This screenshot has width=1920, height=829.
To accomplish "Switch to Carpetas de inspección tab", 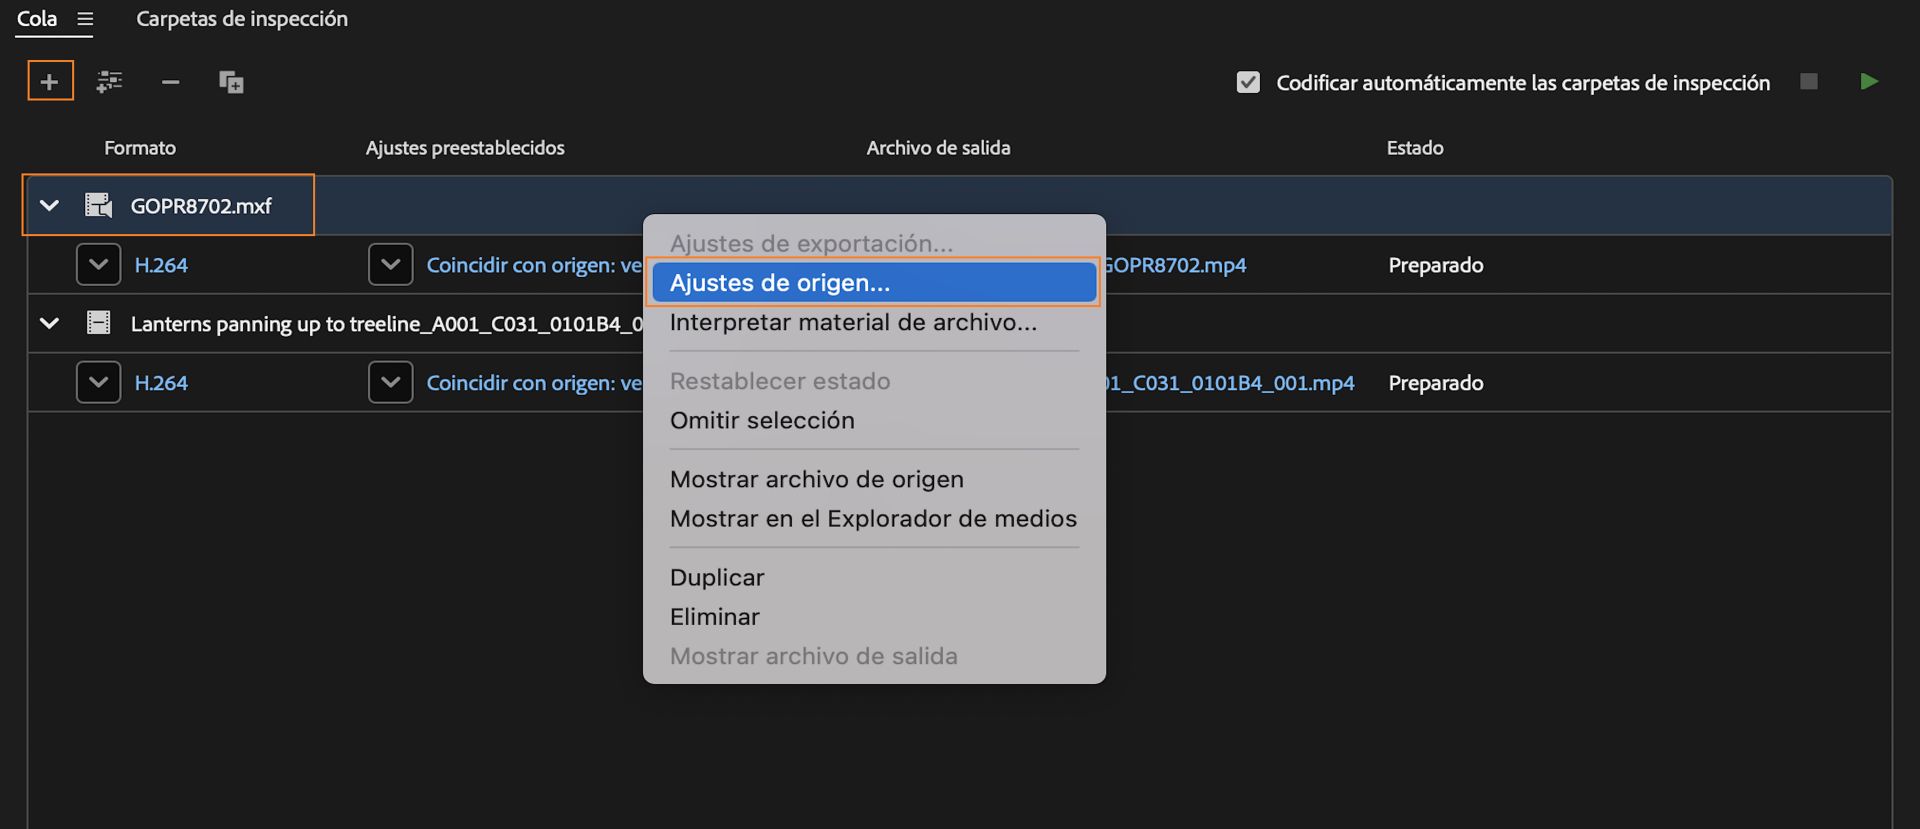I will pyautogui.click(x=242, y=19).
